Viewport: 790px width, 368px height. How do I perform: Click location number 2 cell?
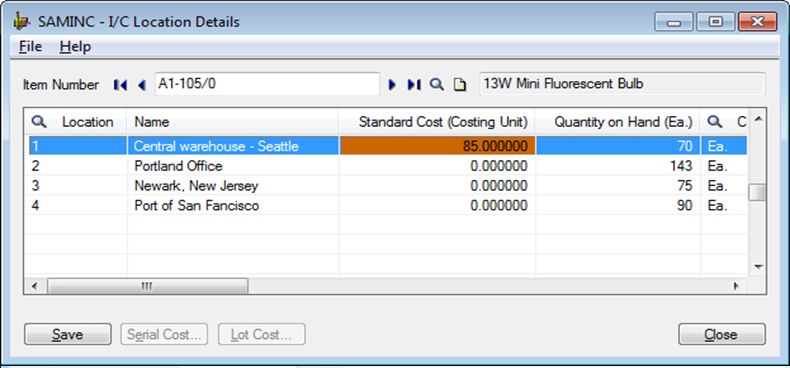[77, 166]
